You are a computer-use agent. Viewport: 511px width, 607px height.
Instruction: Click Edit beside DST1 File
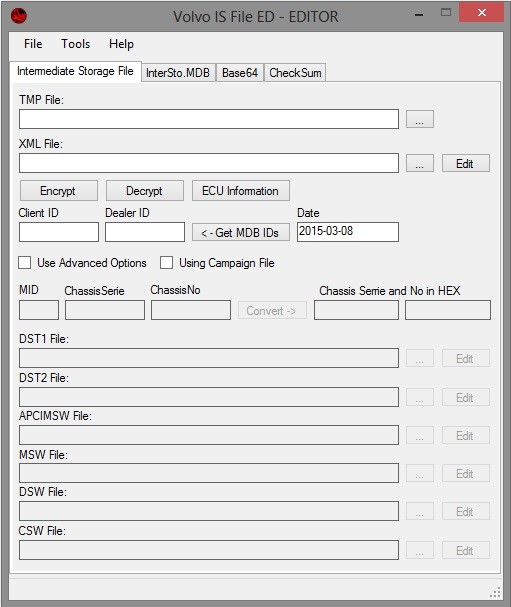pos(466,358)
